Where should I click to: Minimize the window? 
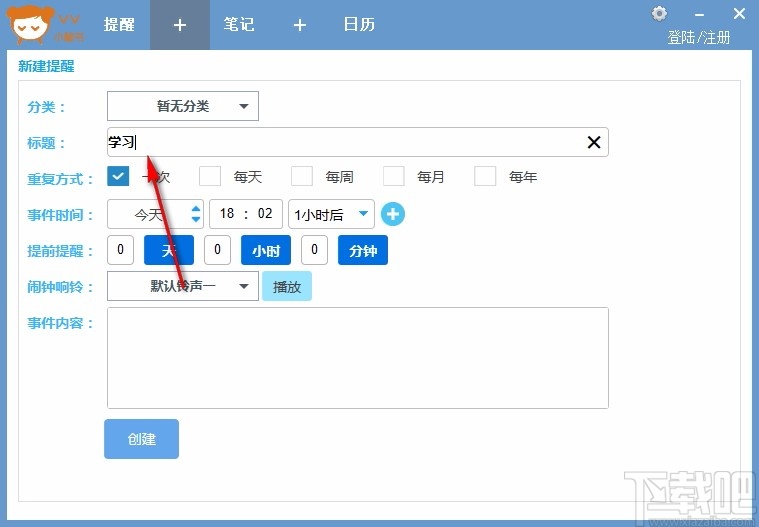(699, 15)
